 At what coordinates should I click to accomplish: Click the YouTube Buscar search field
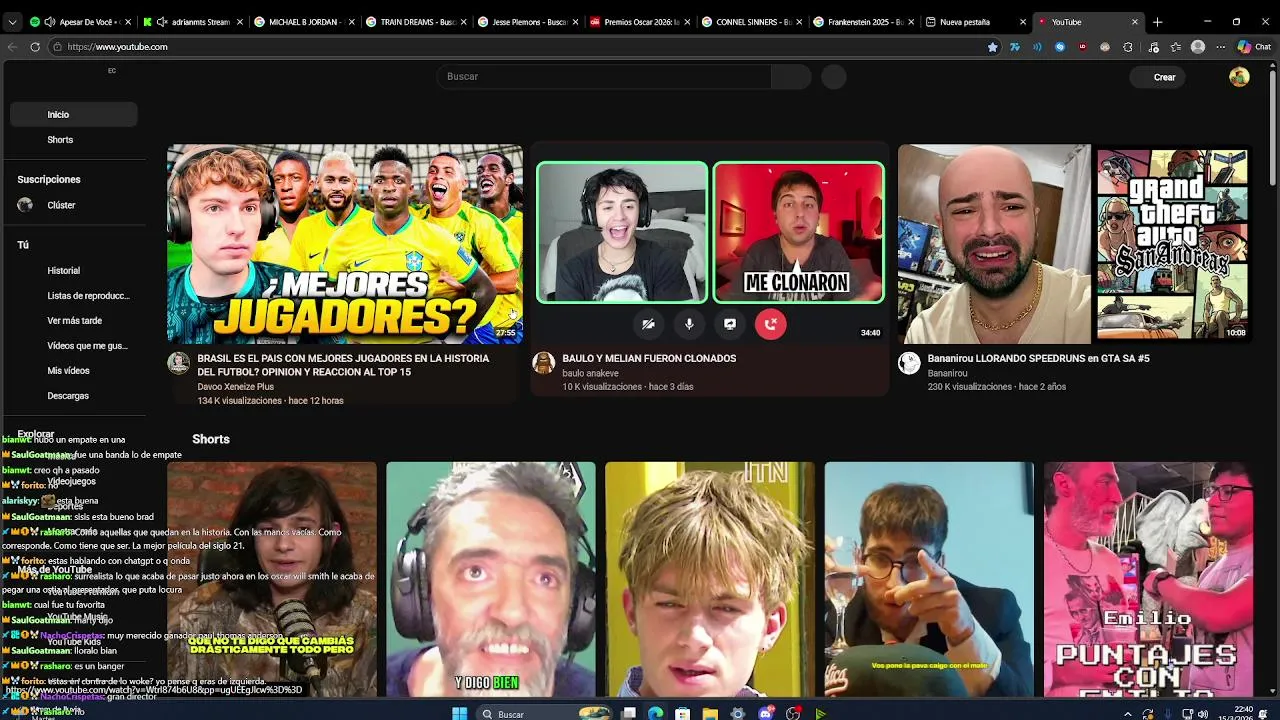[603, 76]
